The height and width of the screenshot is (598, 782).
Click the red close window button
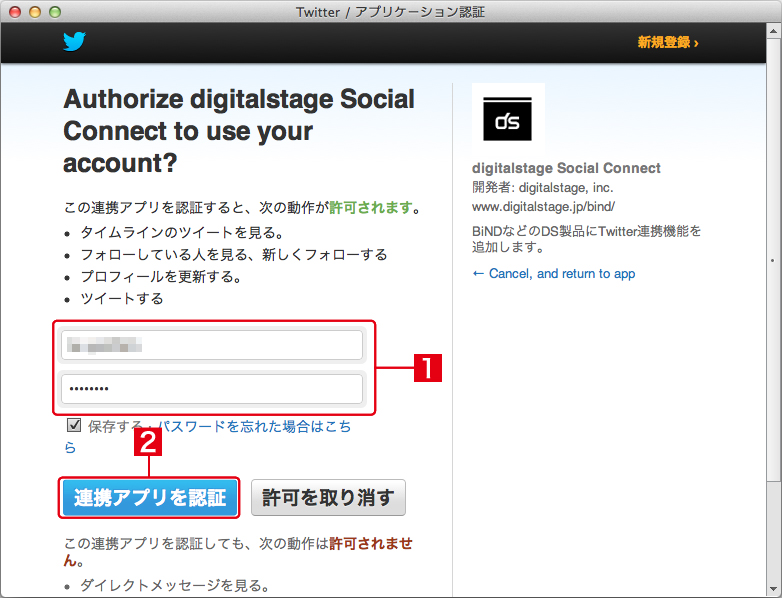[15, 12]
